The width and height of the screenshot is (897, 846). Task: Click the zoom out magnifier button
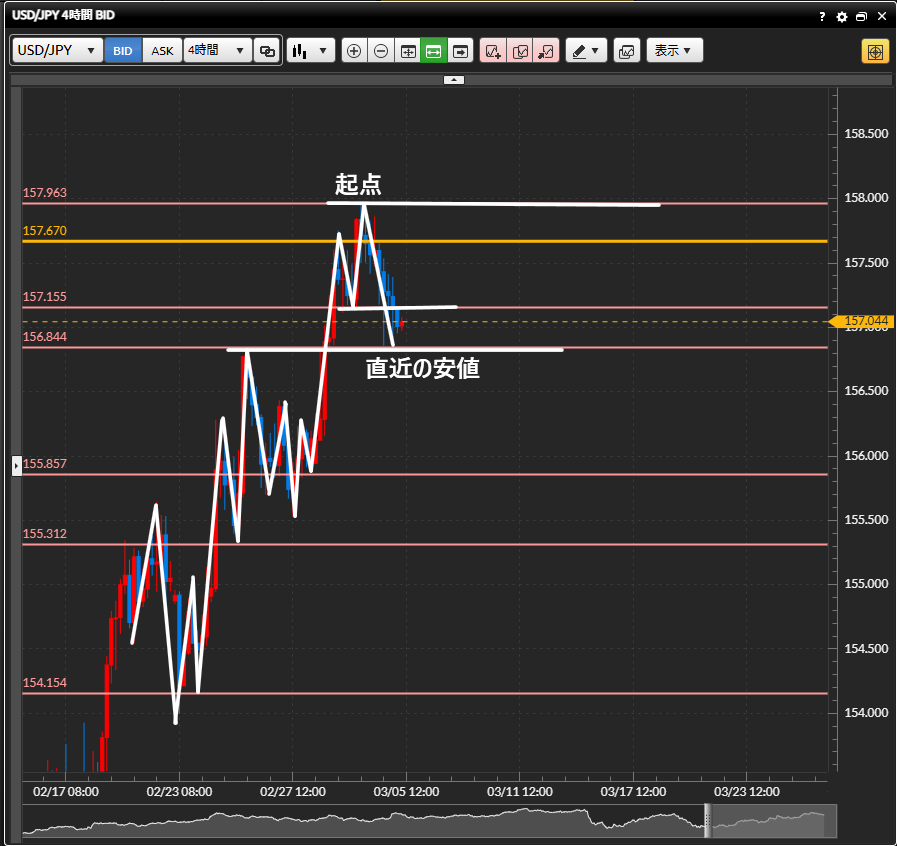point(381,51)
